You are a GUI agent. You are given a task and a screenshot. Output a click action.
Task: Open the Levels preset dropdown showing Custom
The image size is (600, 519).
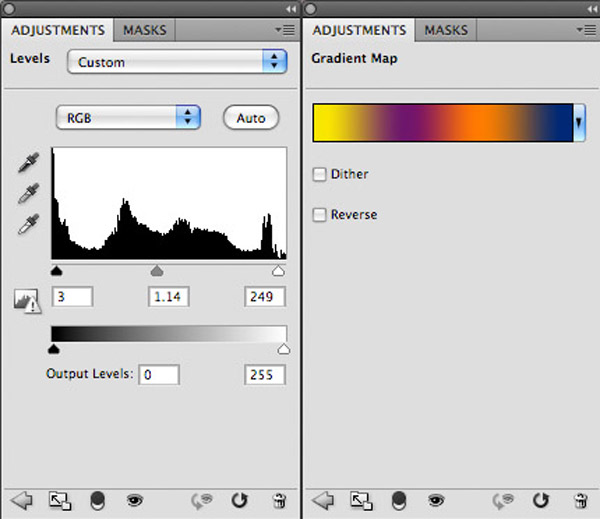[x=177, y=61]
